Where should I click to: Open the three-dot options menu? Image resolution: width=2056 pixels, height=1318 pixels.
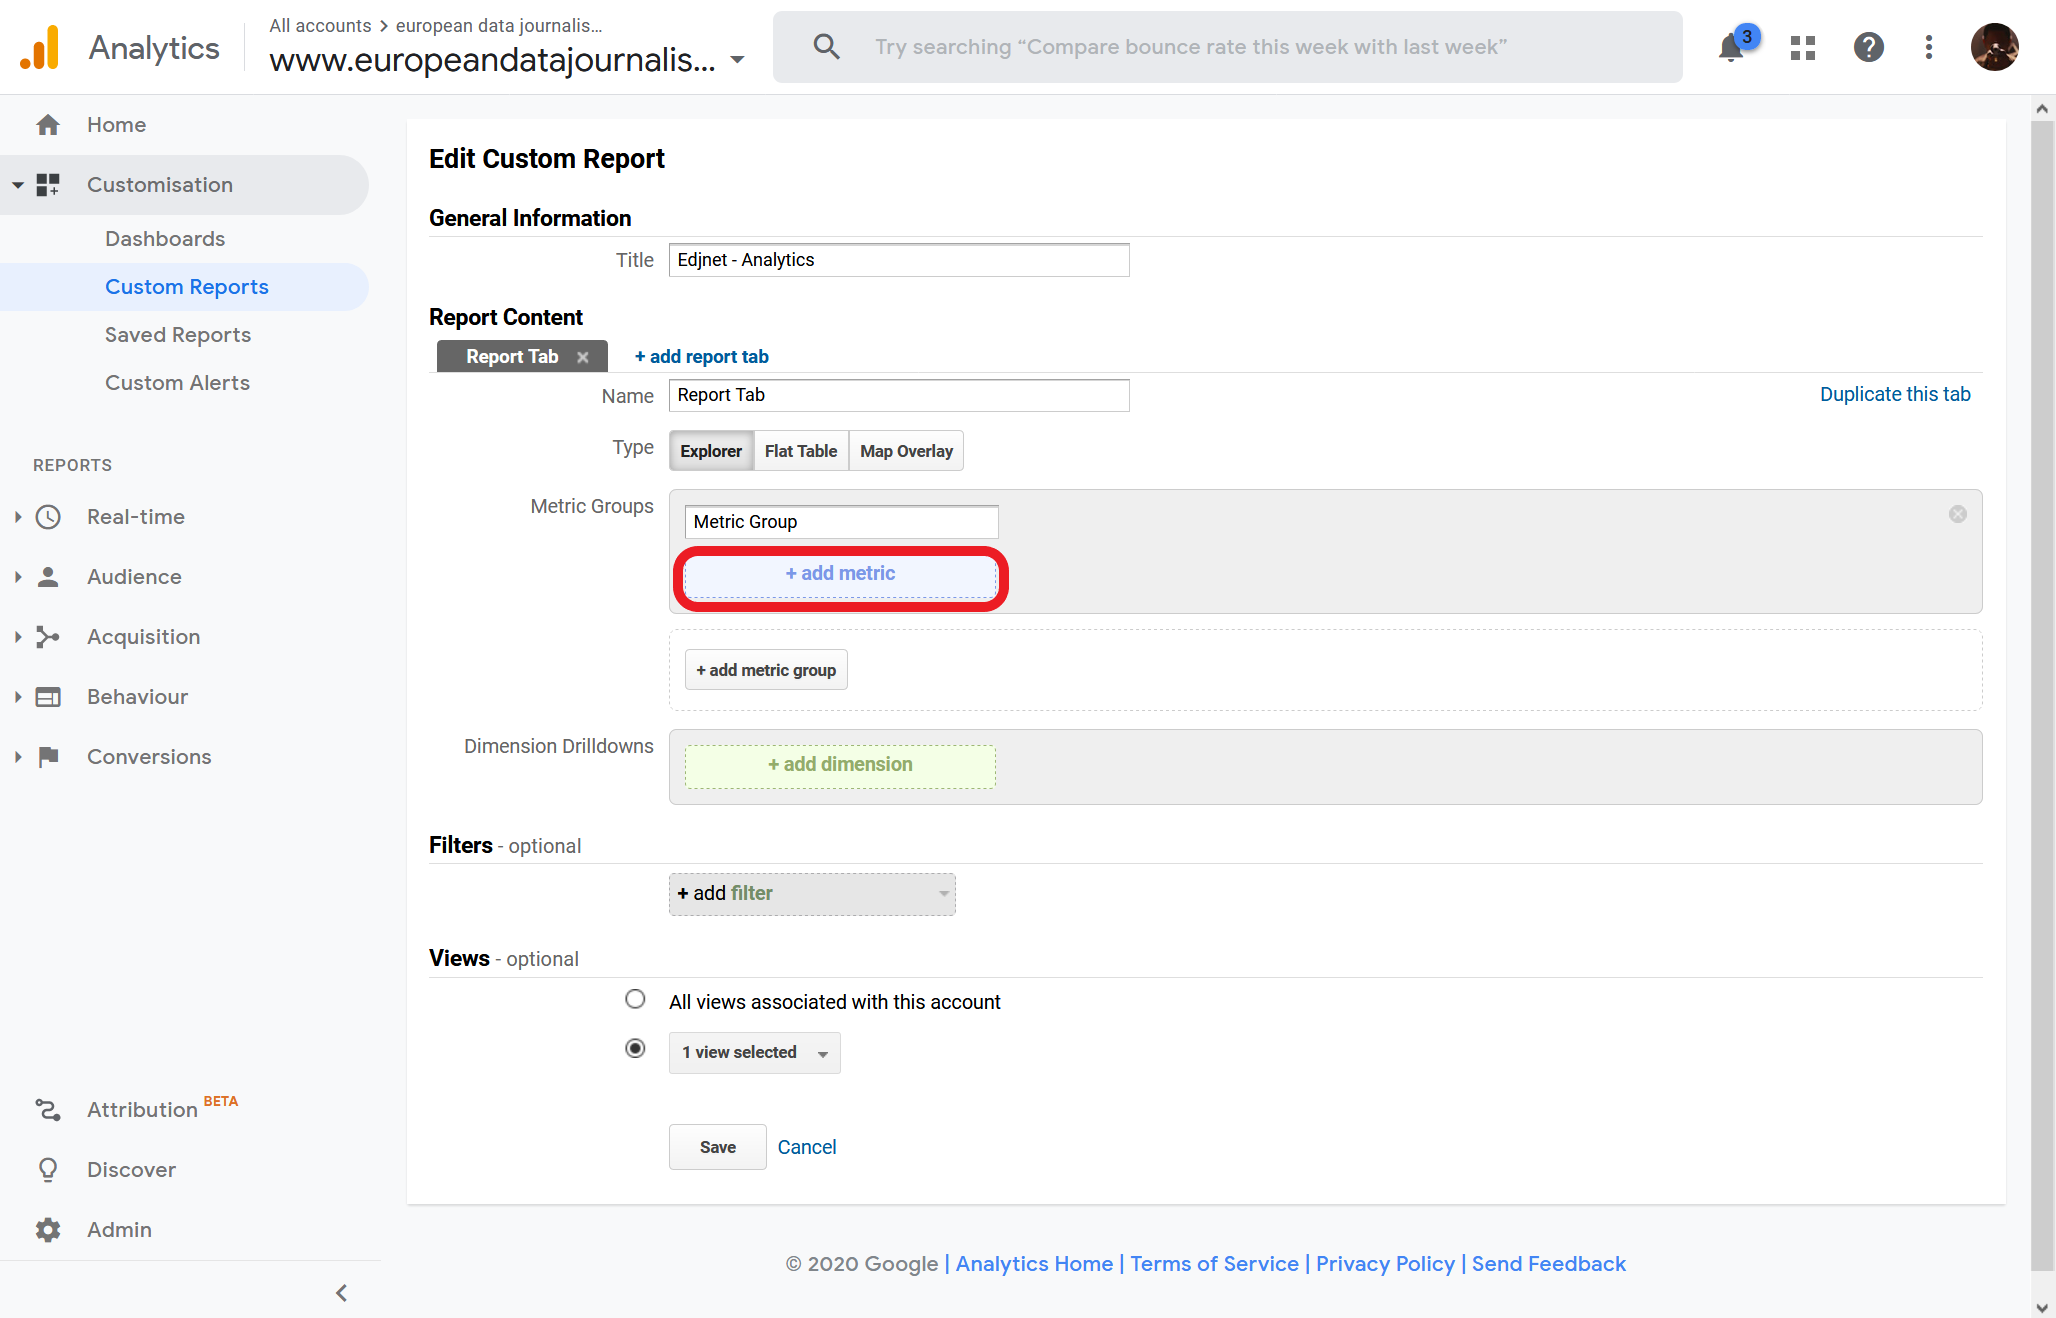tap(1929, 48)
